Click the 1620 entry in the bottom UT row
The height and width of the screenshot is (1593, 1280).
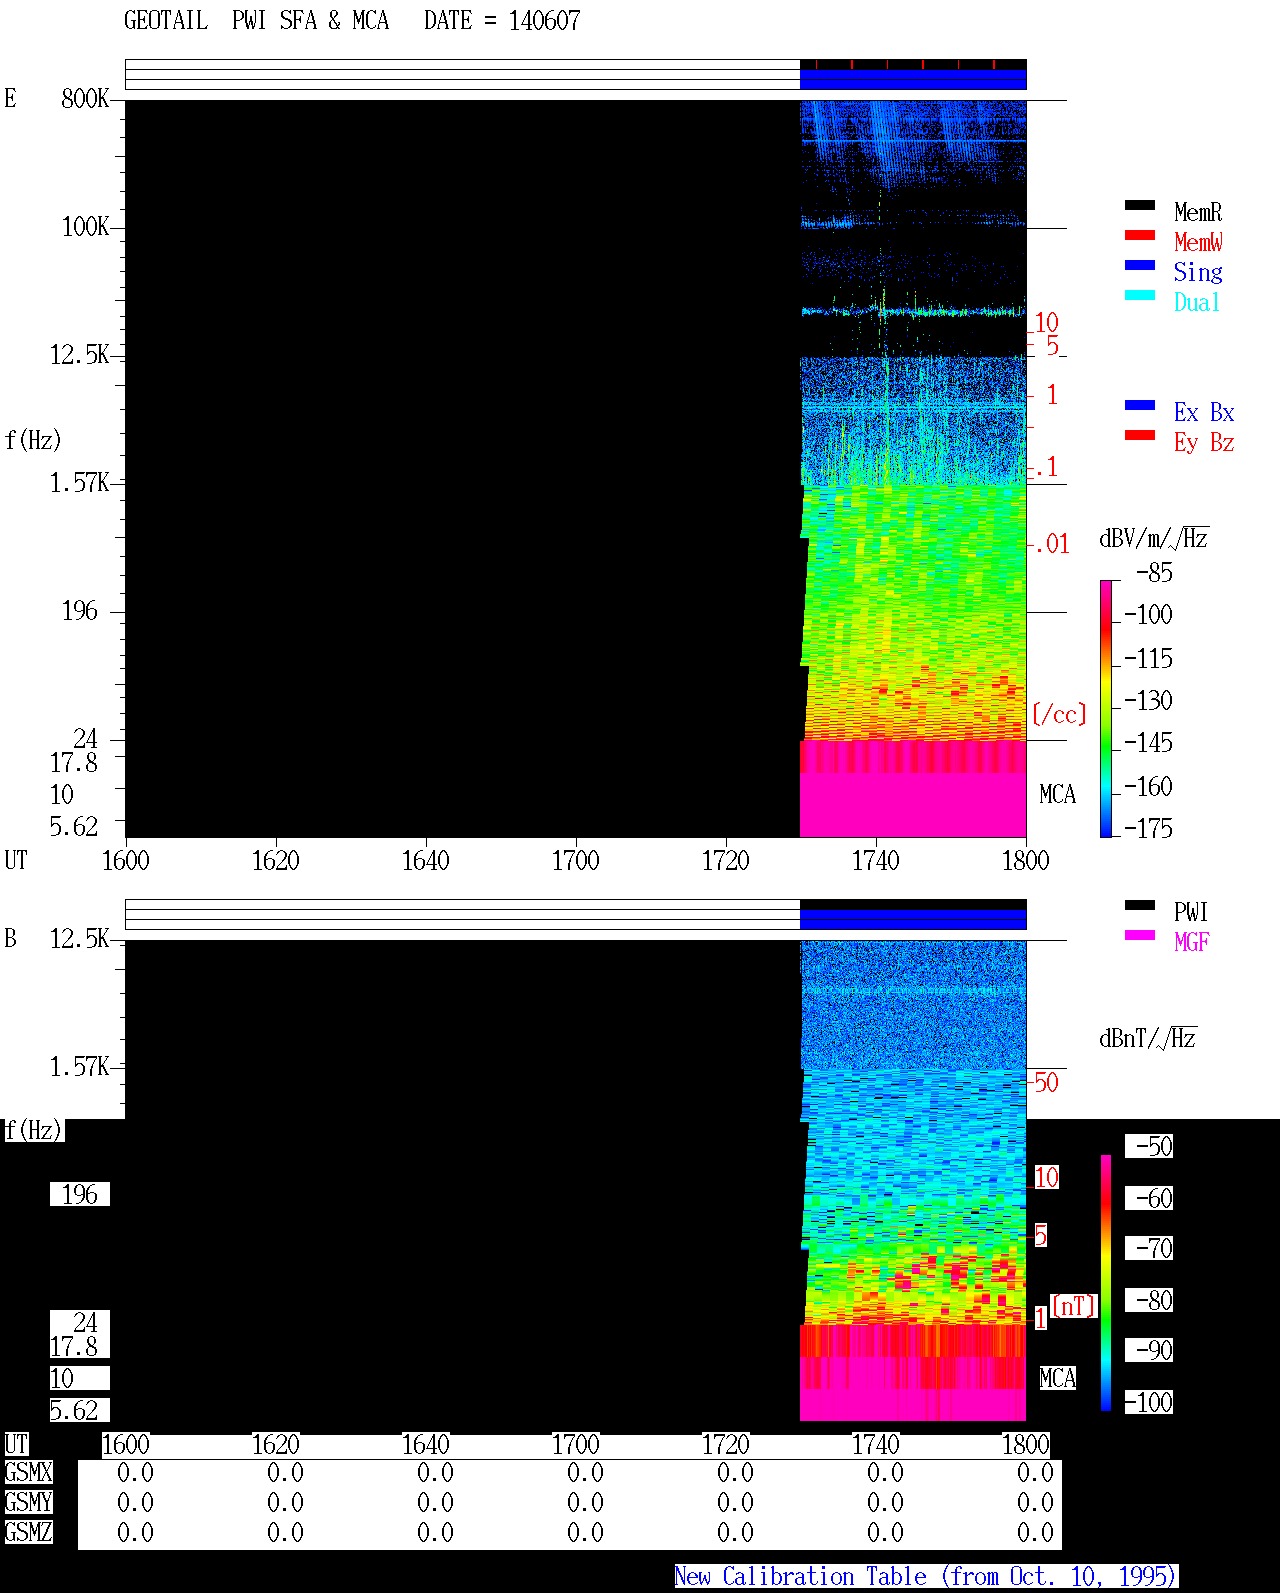276,1444
